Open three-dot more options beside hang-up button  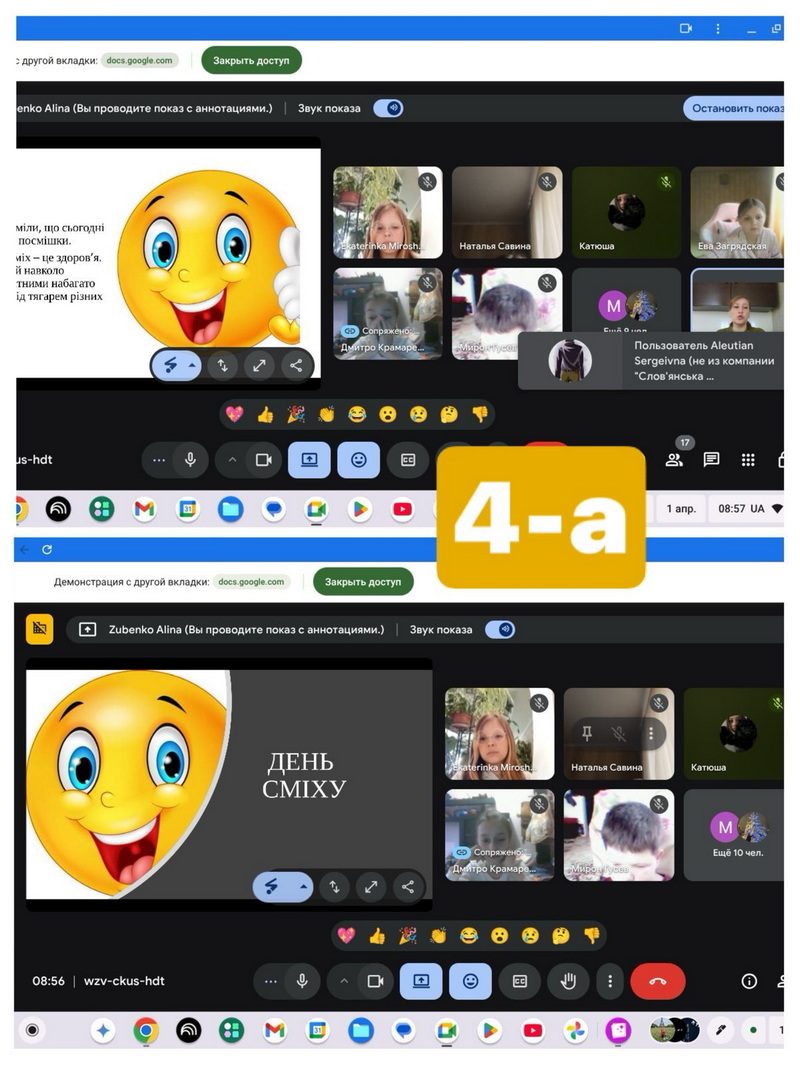click(610, 981)
